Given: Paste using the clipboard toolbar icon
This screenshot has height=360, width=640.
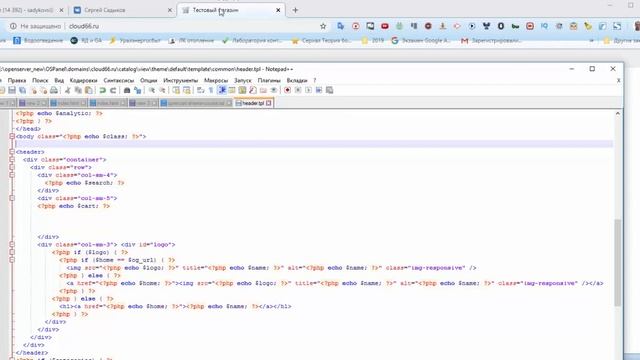Looking at the screenshot, I should point(89,90).
